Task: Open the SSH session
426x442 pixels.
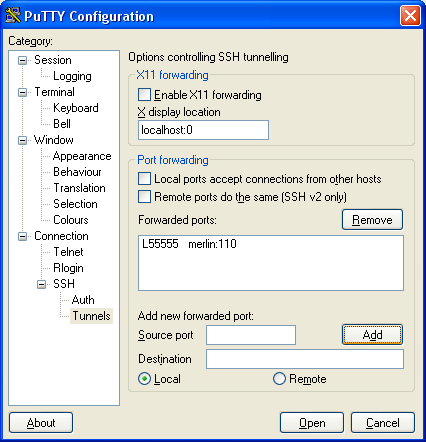Action: point(312,423)
